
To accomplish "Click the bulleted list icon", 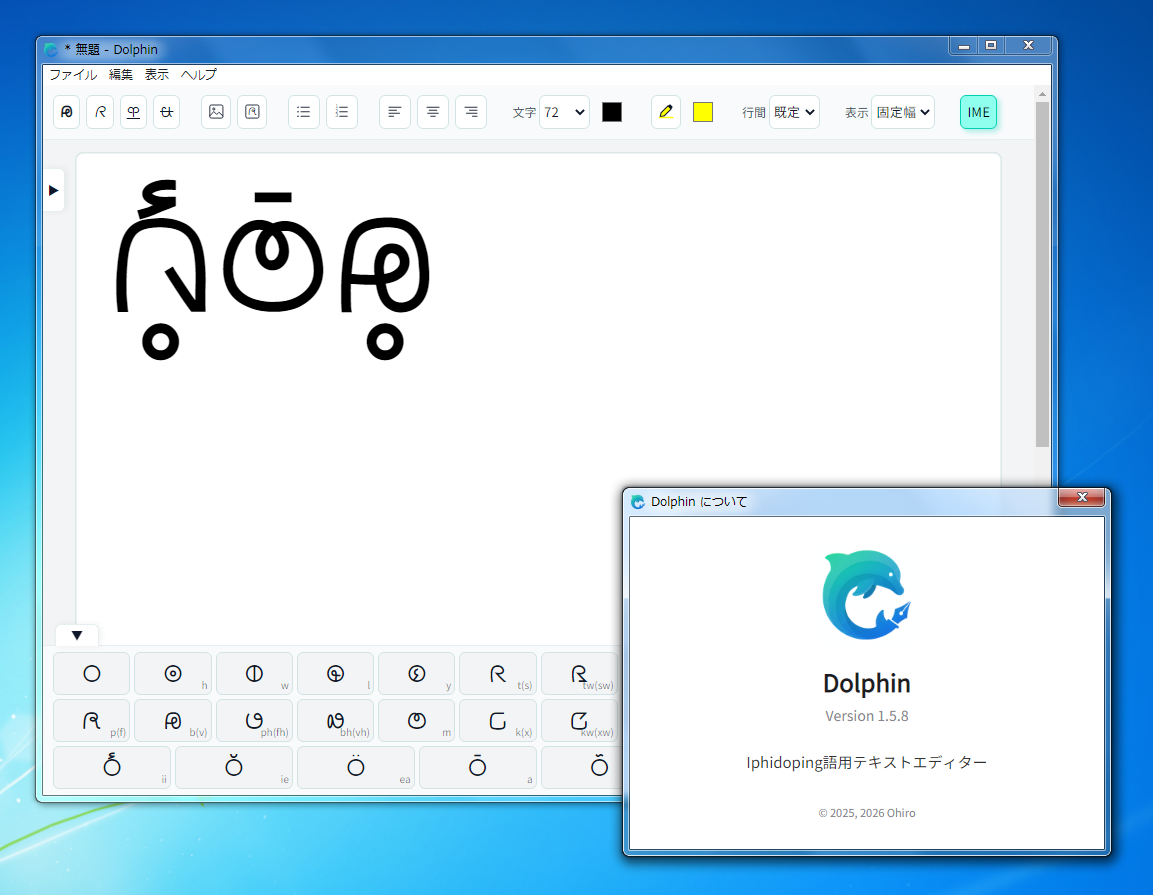I will pos(304,112).
